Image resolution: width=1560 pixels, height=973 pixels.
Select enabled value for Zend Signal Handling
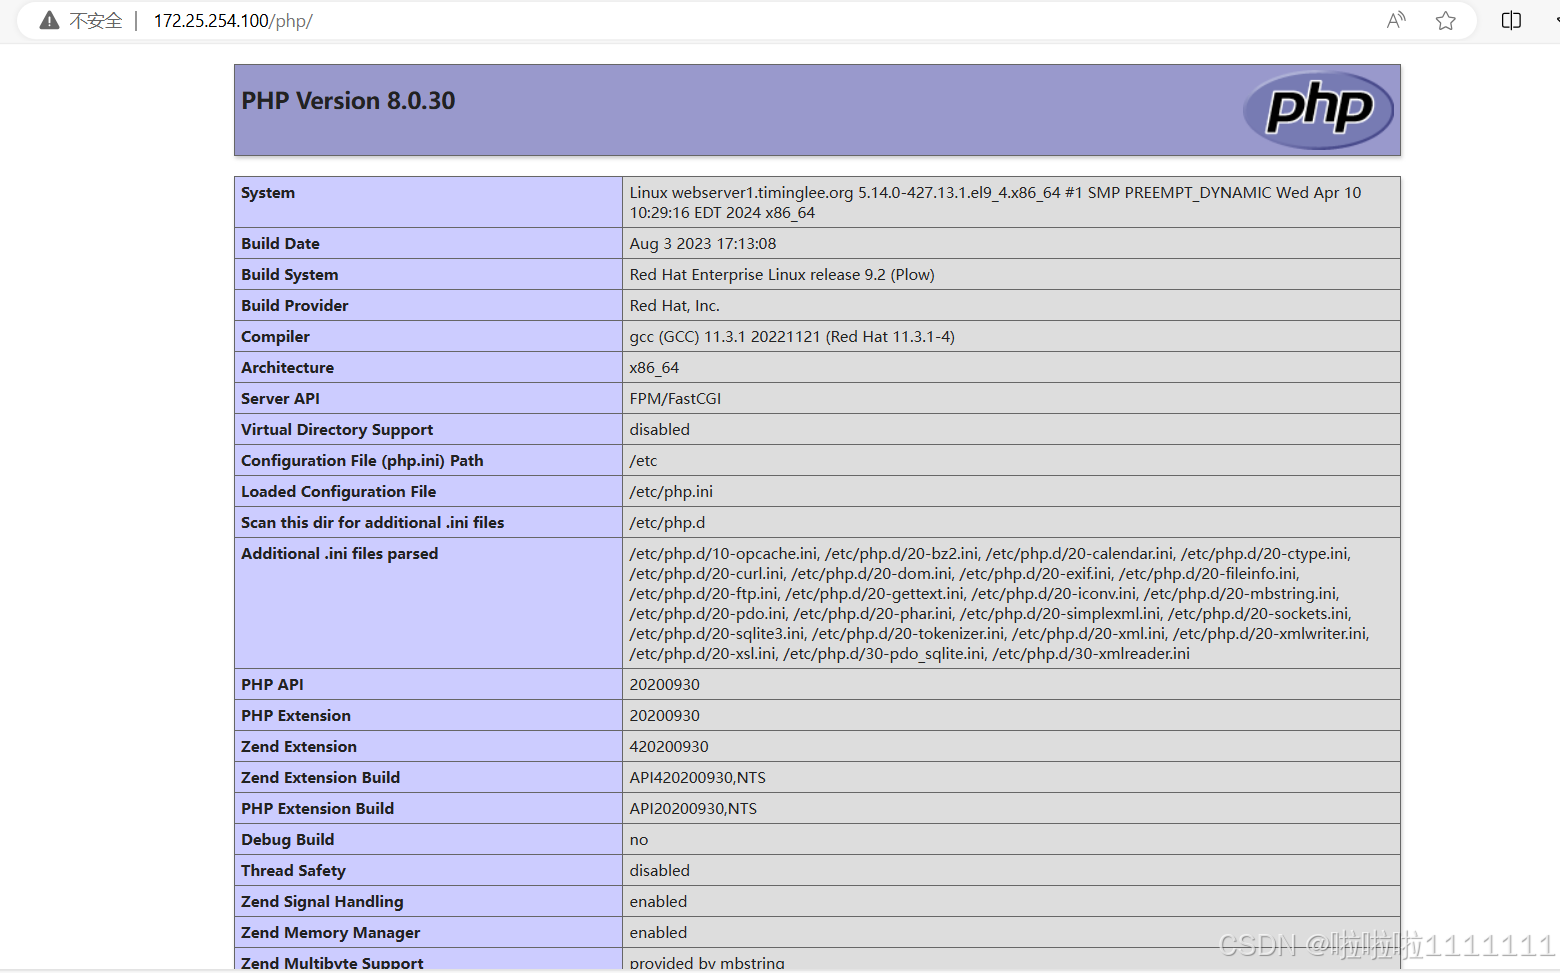pyautogui.click(x=658, y=902)
